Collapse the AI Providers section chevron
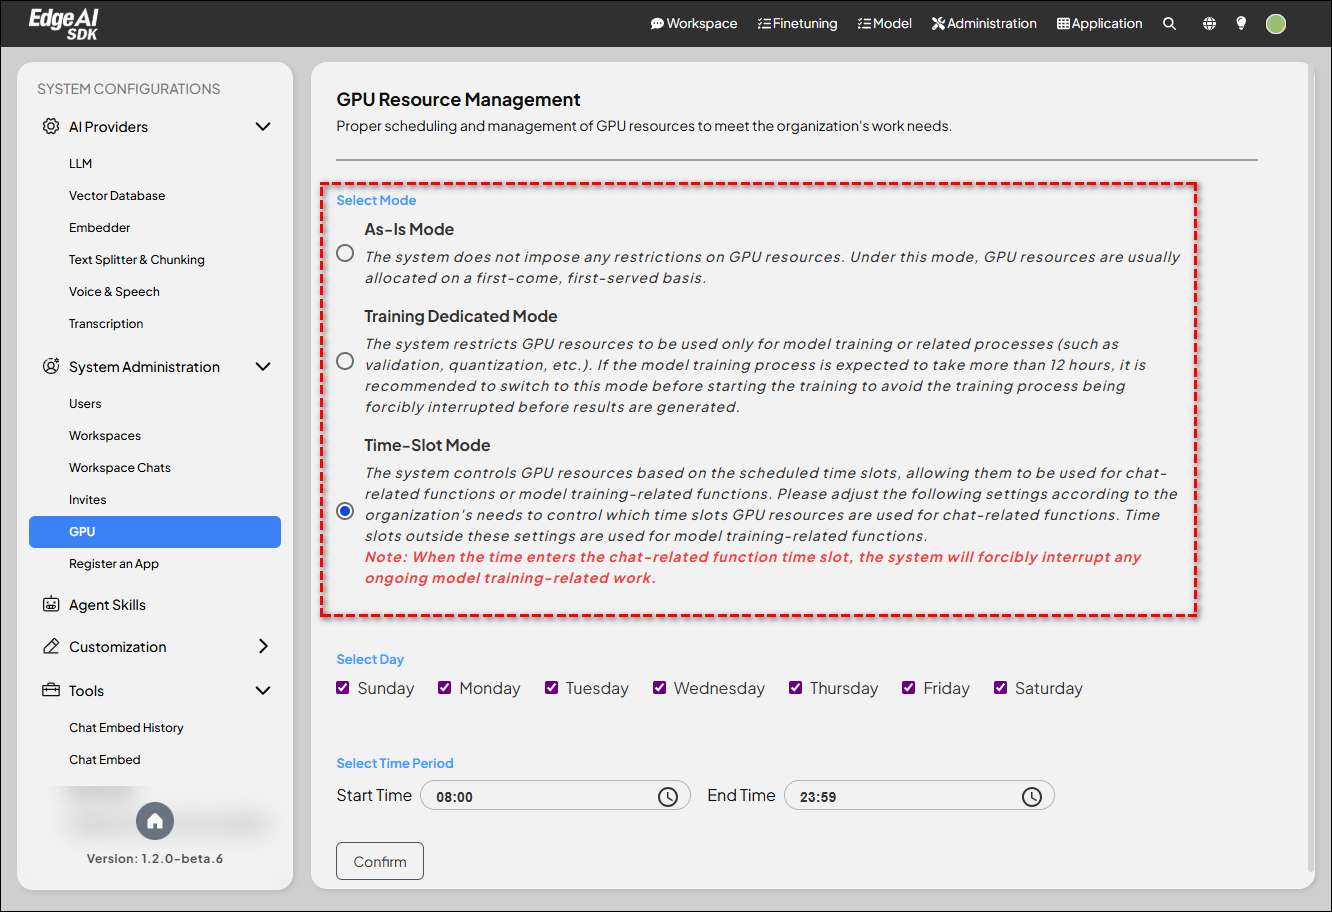 [263, 127]
